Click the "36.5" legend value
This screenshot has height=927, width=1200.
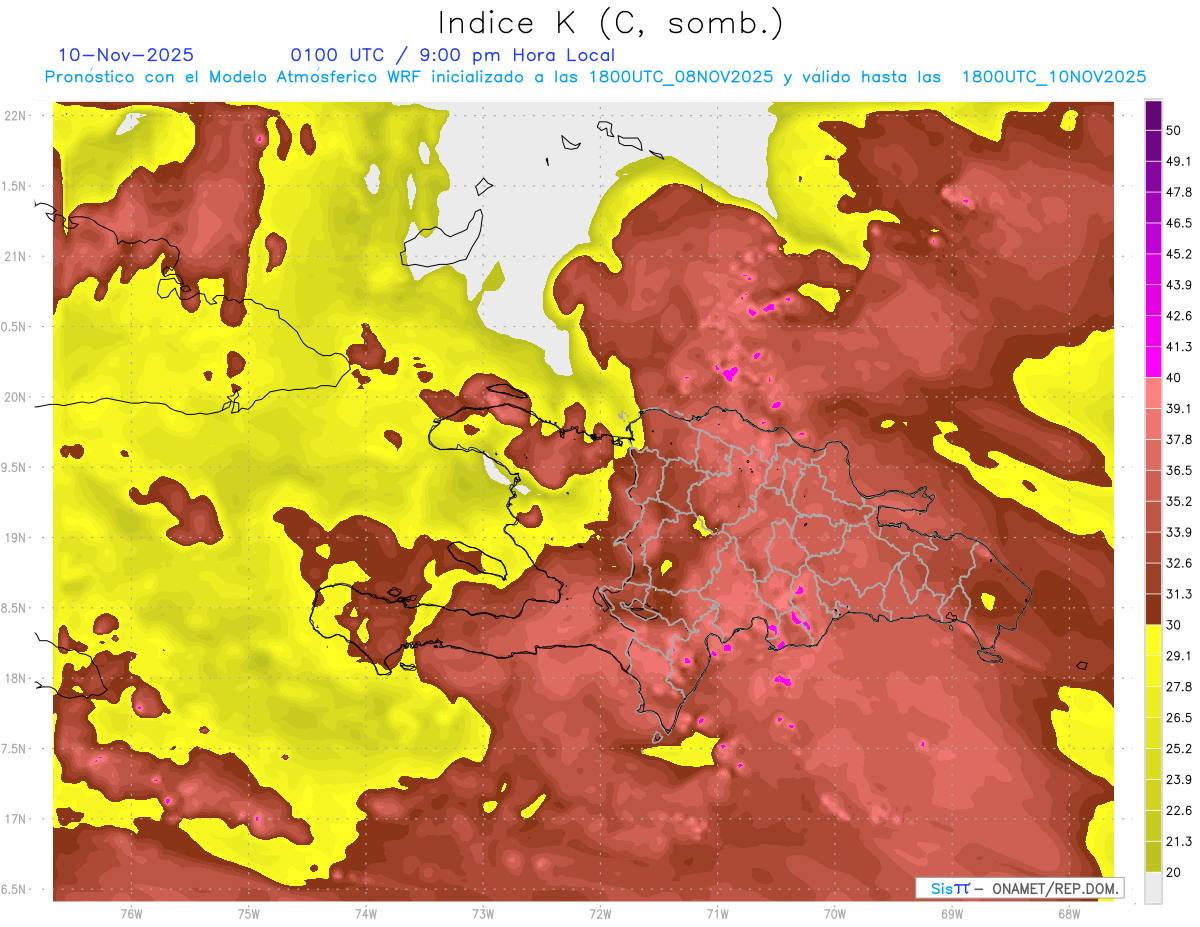1179,470
